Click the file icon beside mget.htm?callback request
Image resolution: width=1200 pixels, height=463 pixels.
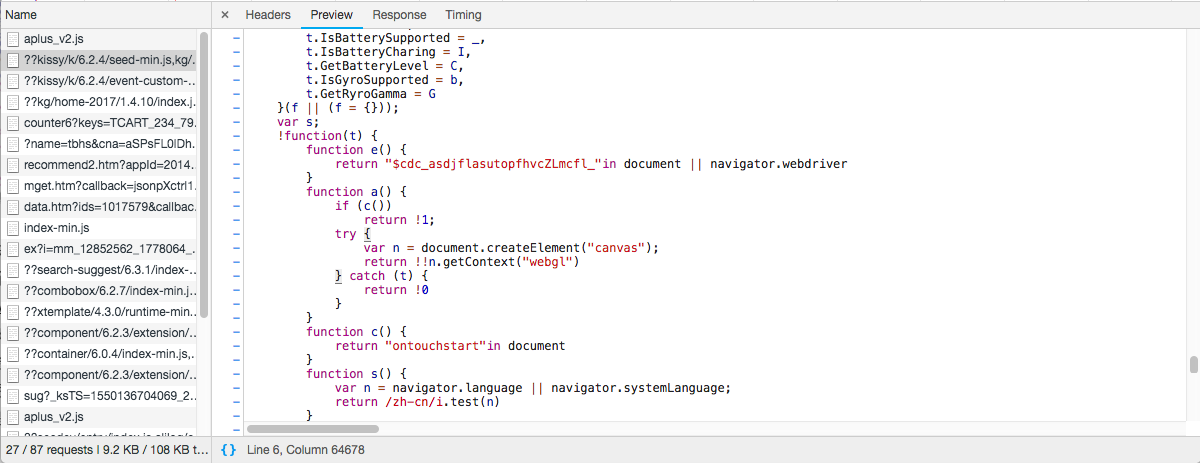(x=13, y=186)
